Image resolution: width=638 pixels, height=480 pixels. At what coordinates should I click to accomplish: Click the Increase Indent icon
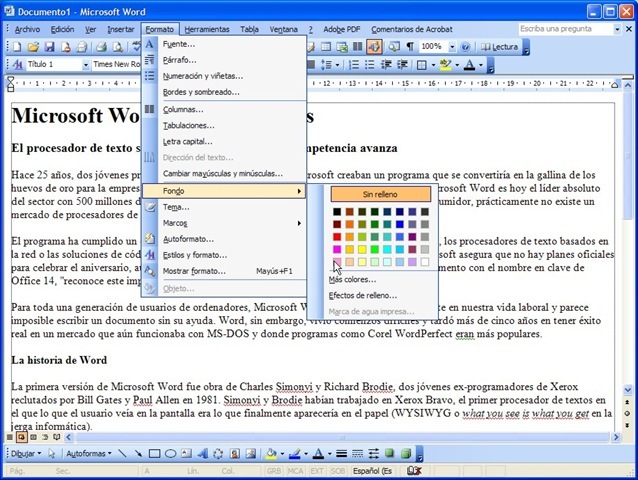402,64
